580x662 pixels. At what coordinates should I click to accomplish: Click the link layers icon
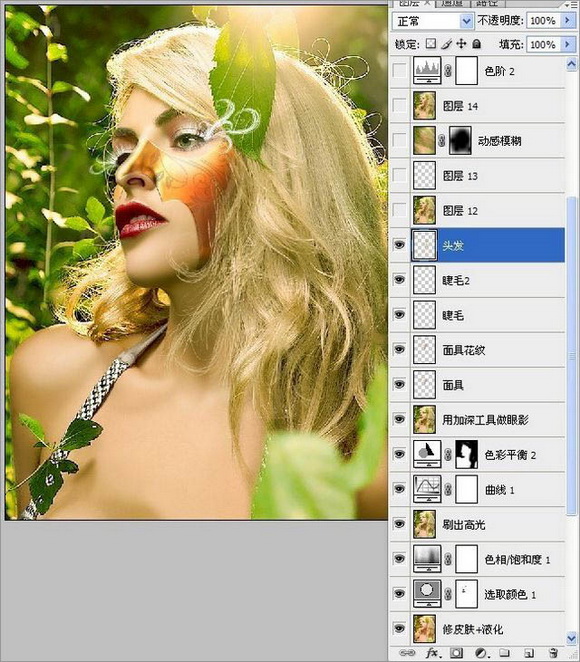click(406, 654)
